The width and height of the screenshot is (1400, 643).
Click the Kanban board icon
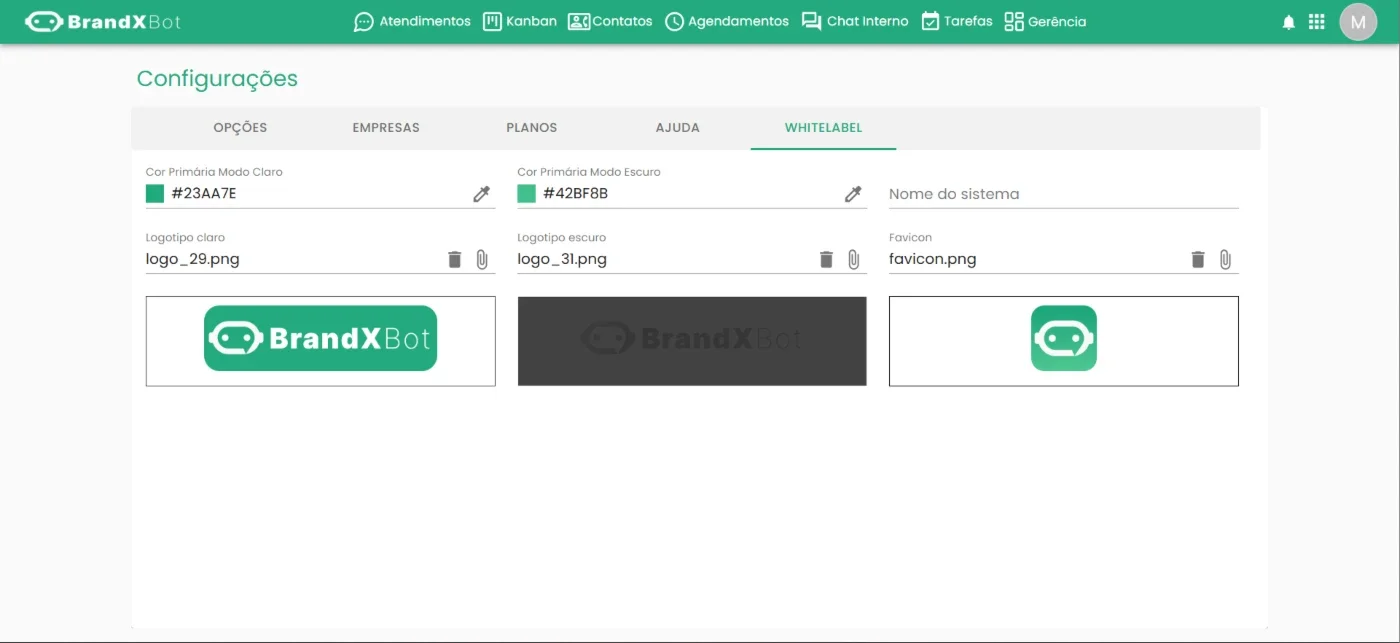[x=492, y=21]
